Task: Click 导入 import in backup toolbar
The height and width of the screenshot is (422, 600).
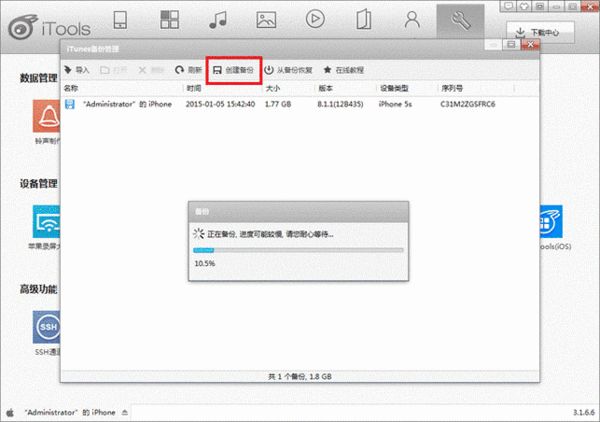Action: coord(77,70)
